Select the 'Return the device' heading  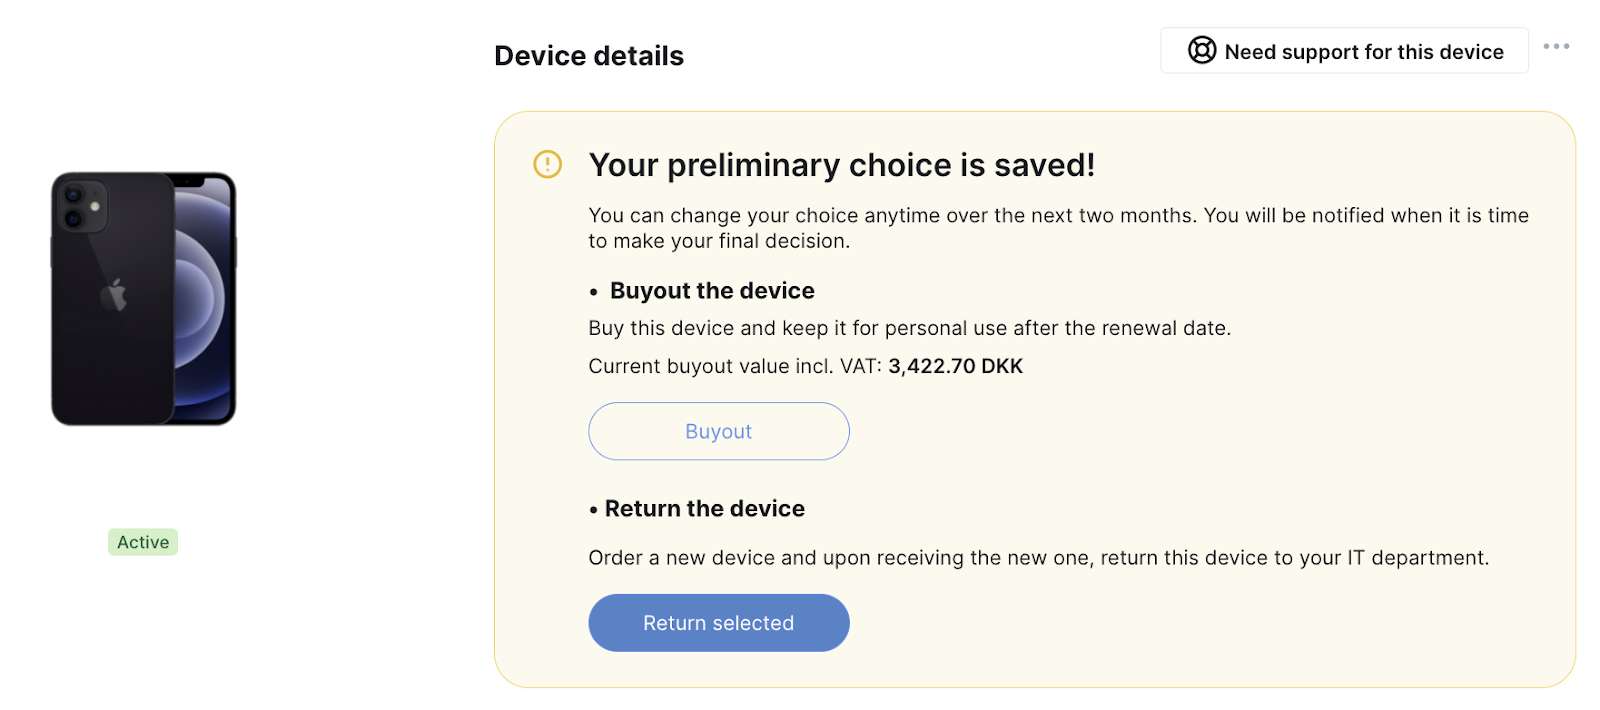click(x=704, y=509)
